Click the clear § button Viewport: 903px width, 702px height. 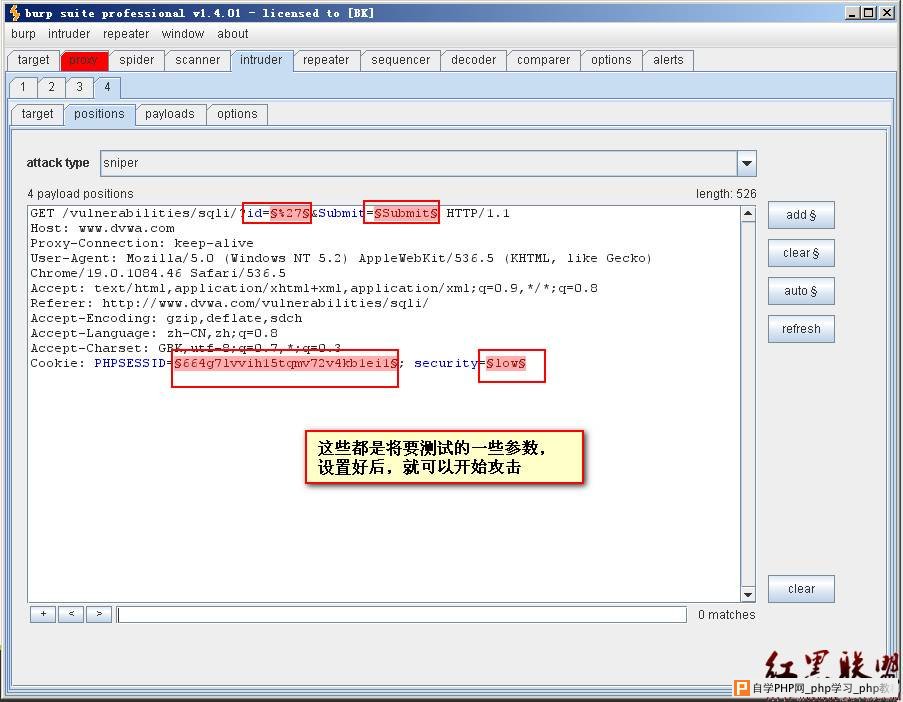pos(801,253)
